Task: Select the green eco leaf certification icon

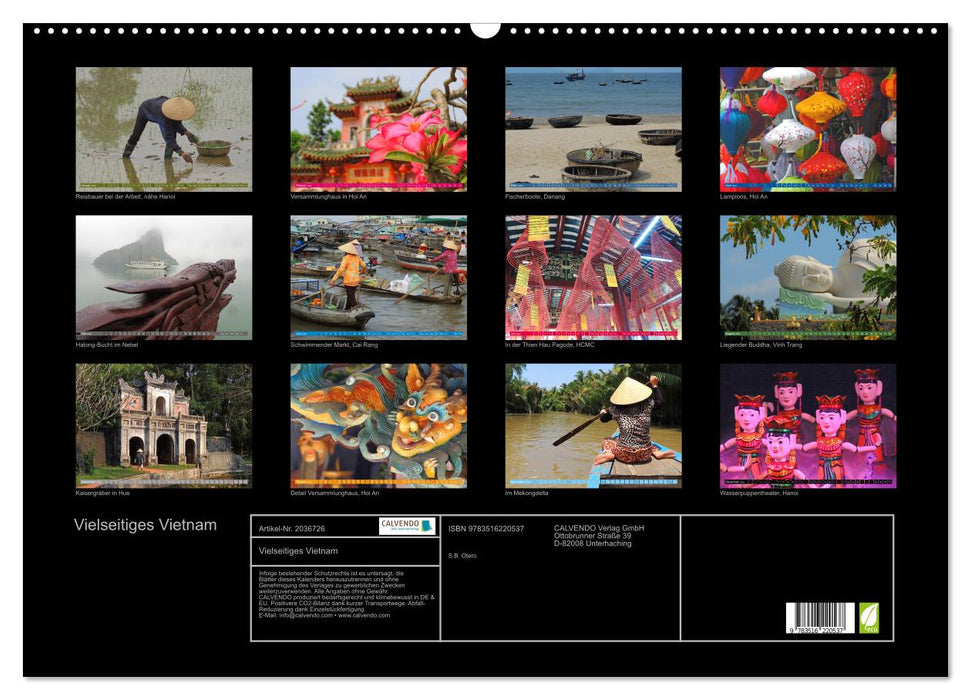Action: [869, 618]
